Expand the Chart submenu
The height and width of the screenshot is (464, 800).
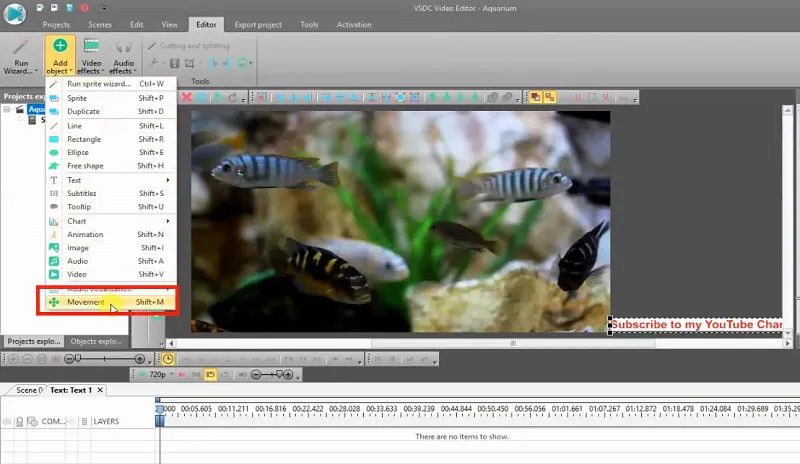pos(111,221)
